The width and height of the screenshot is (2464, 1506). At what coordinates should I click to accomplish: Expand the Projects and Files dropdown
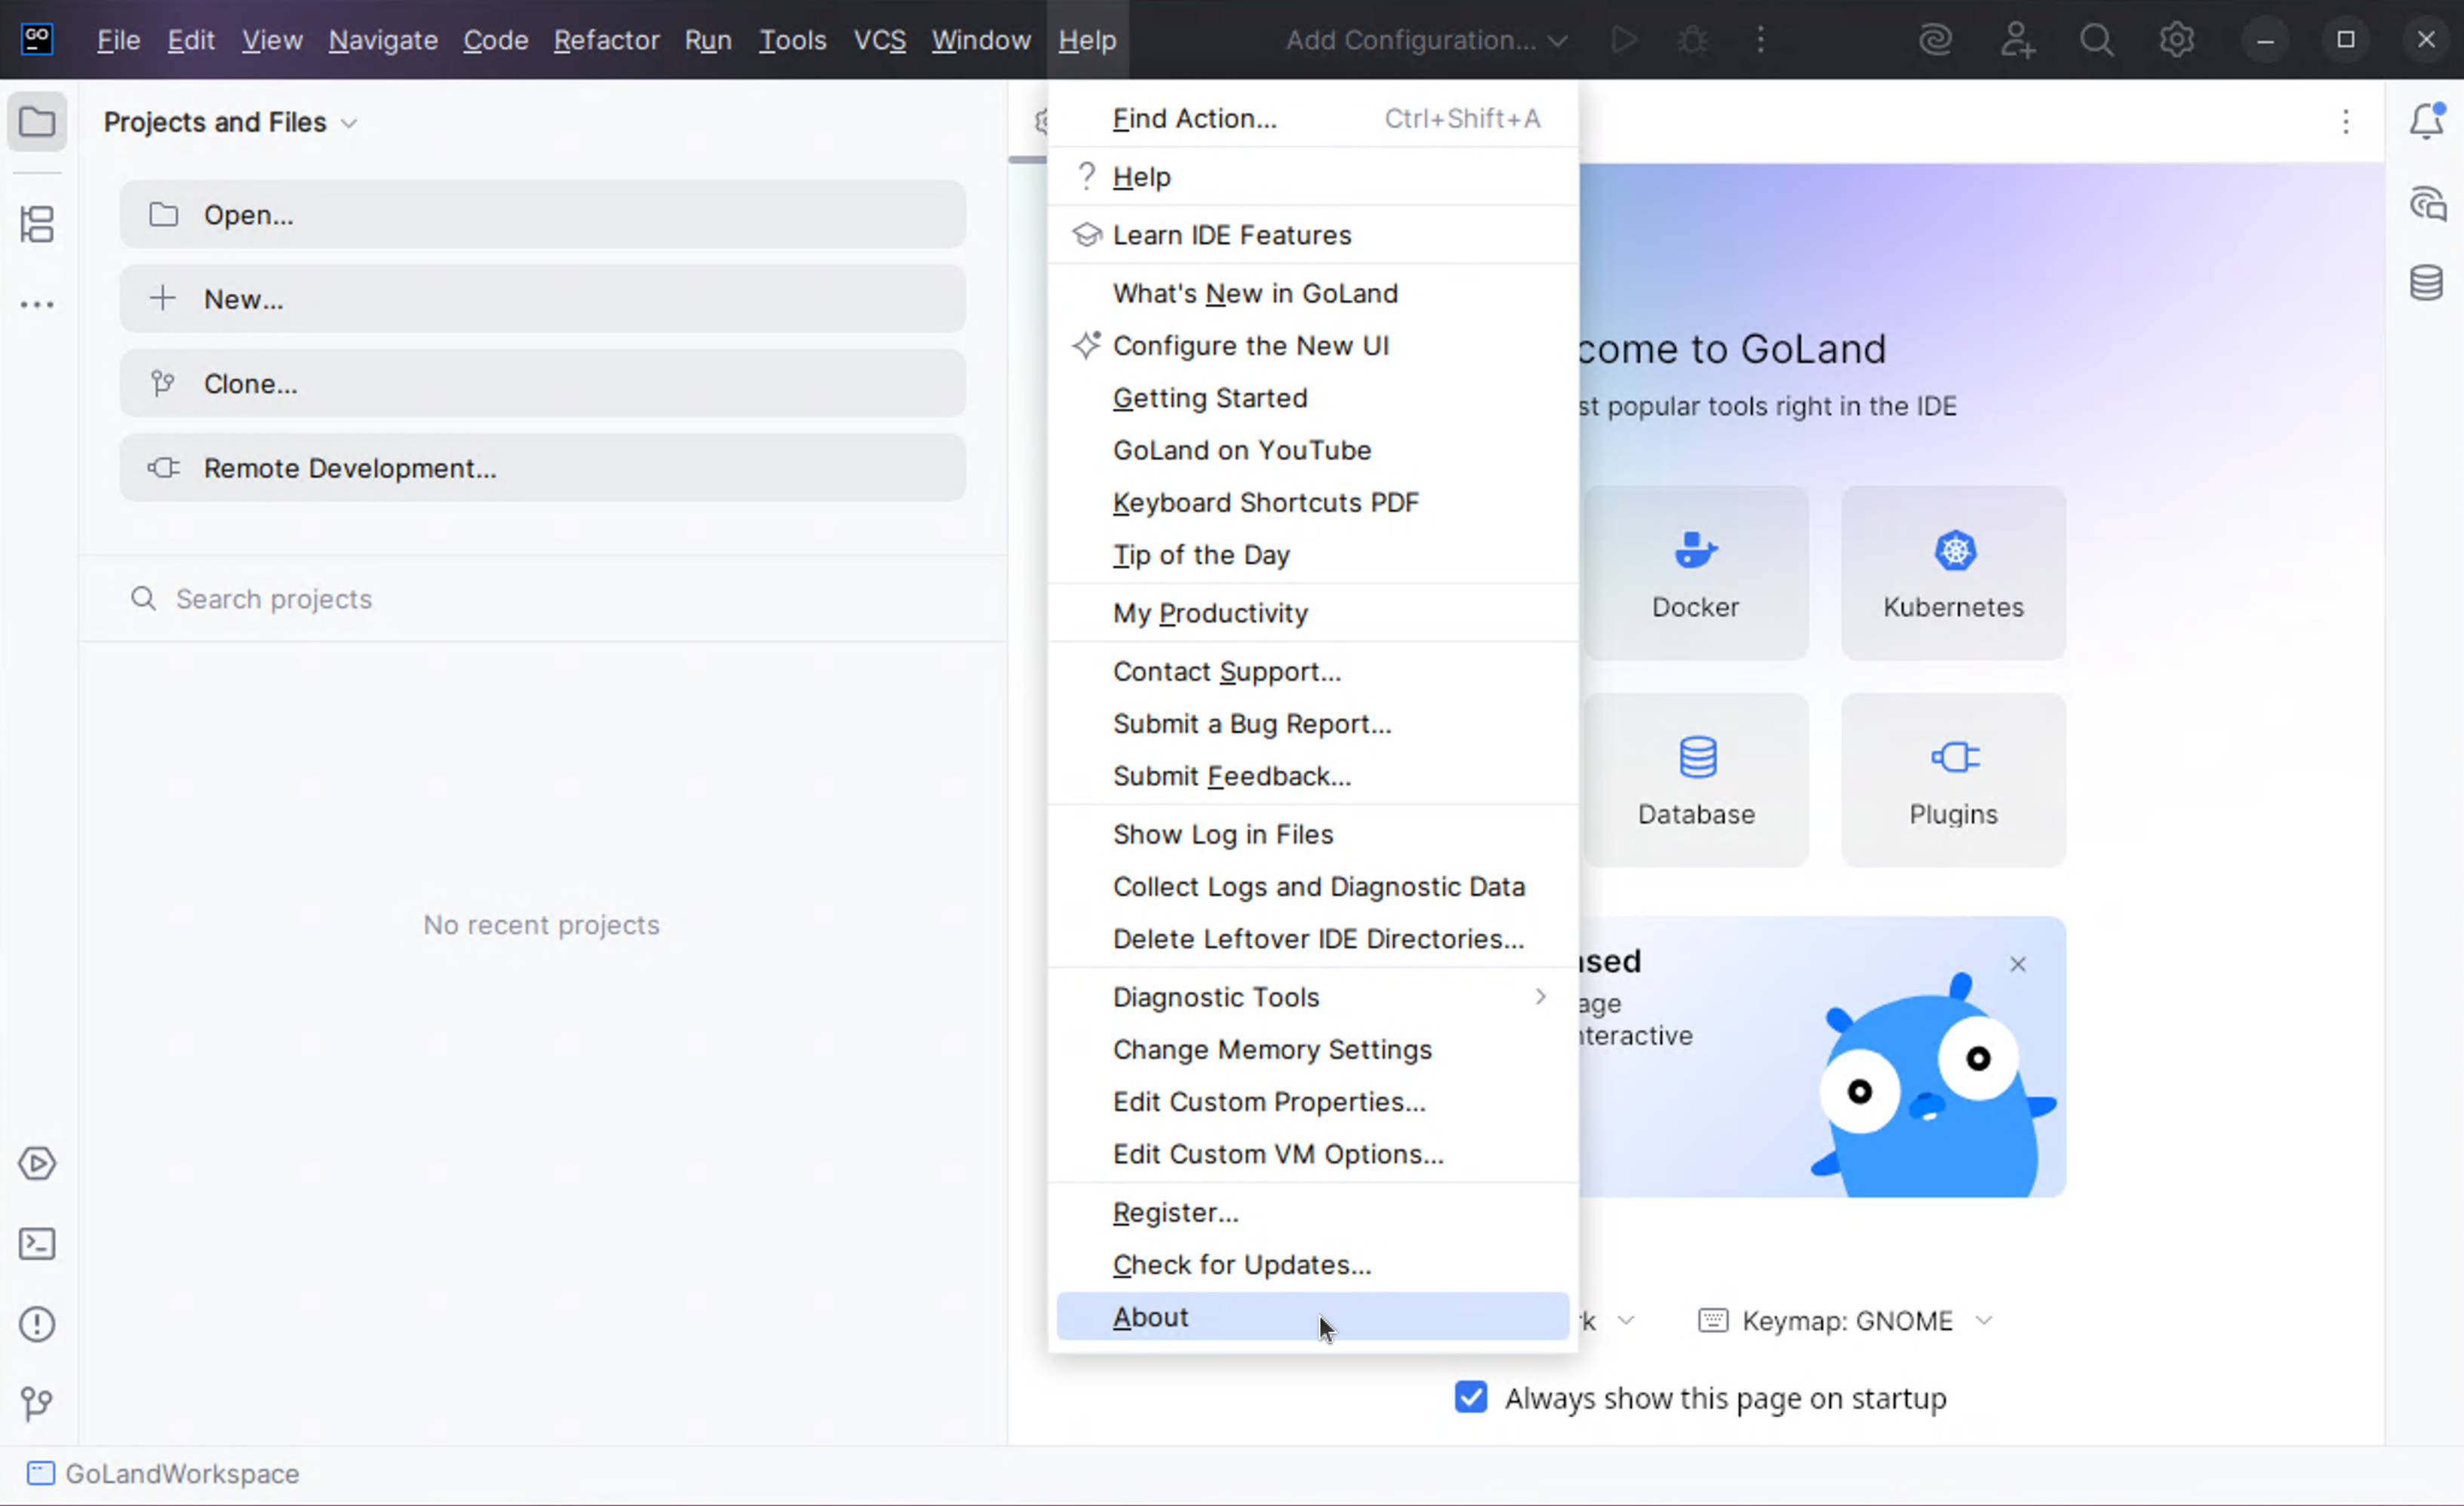pyautogui.click(x=230, y=122)
